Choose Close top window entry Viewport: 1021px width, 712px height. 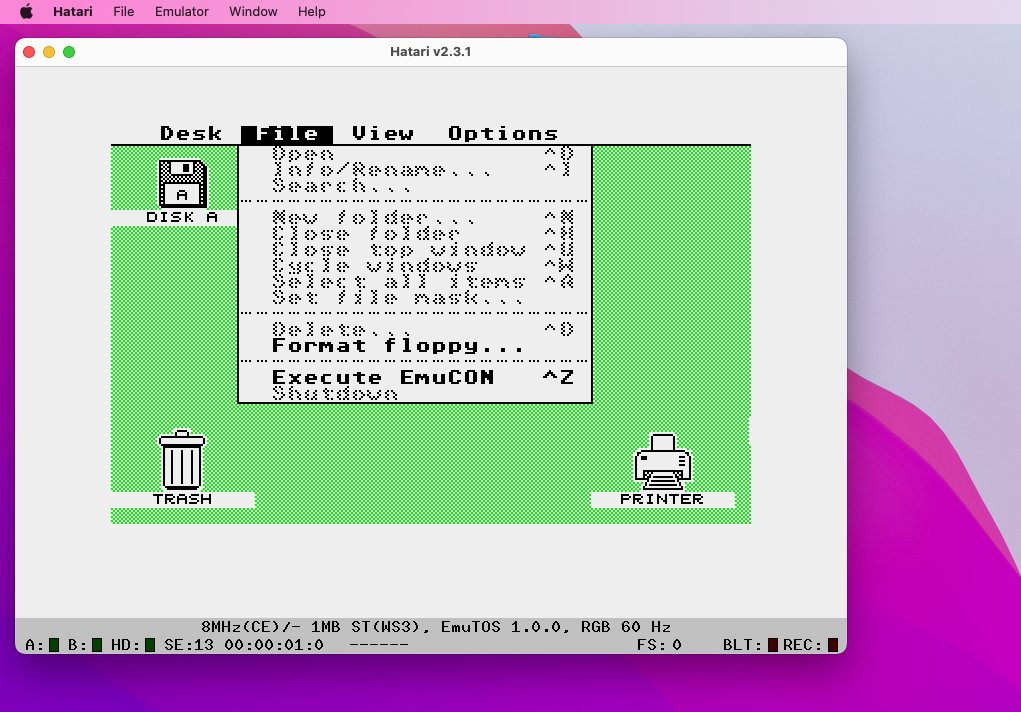(415, 249)
